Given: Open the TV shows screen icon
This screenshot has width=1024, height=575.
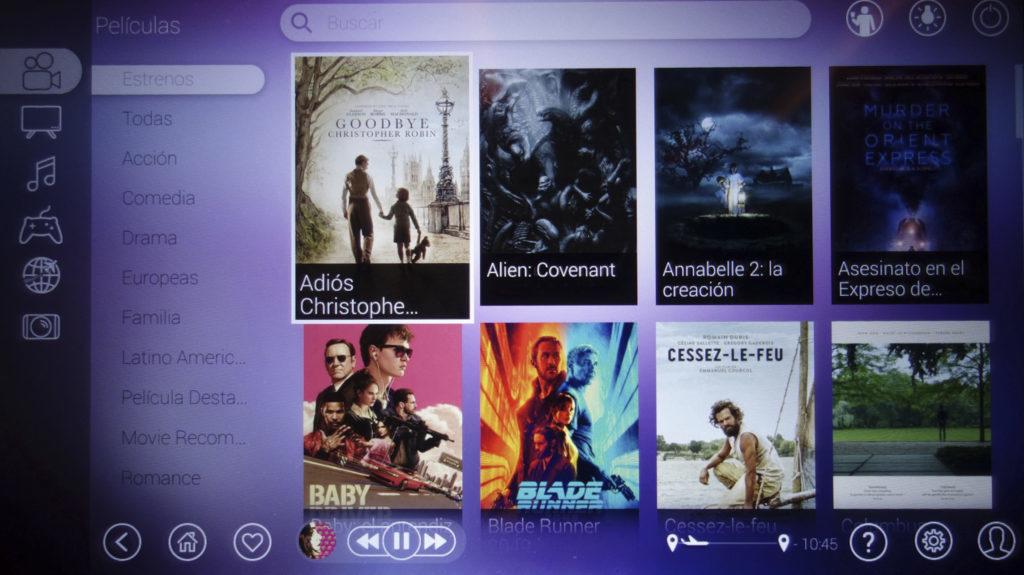Looking at the screenshot, I should [41, 122].
